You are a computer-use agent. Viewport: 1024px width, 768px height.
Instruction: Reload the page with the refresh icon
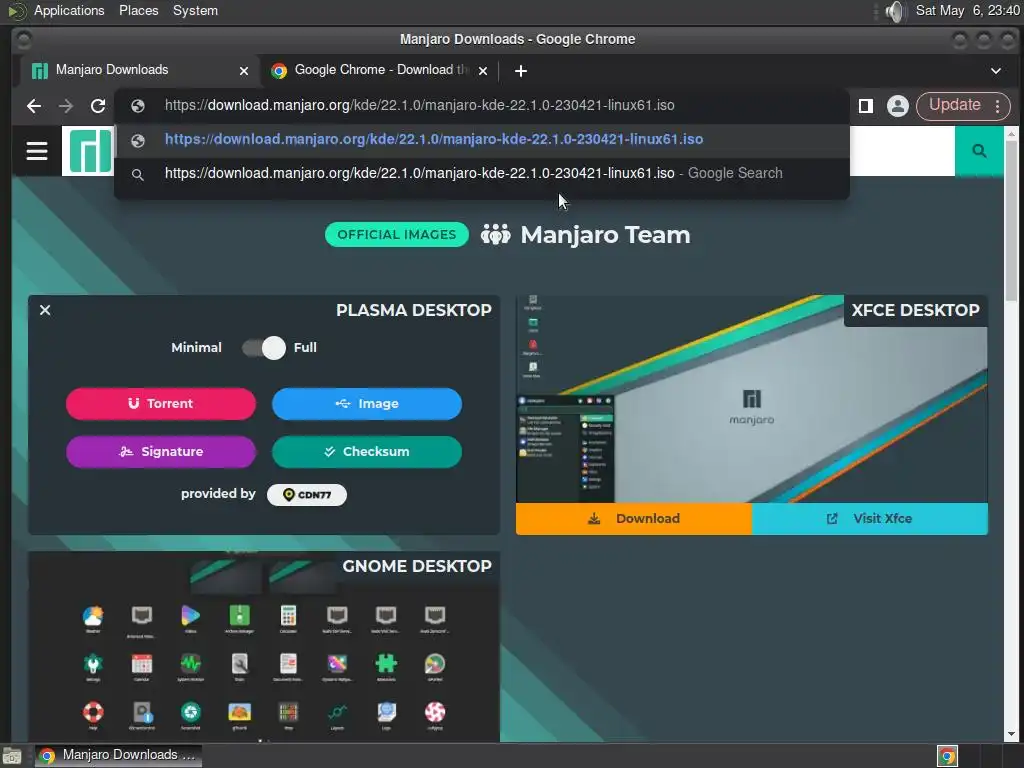[98, 106]
